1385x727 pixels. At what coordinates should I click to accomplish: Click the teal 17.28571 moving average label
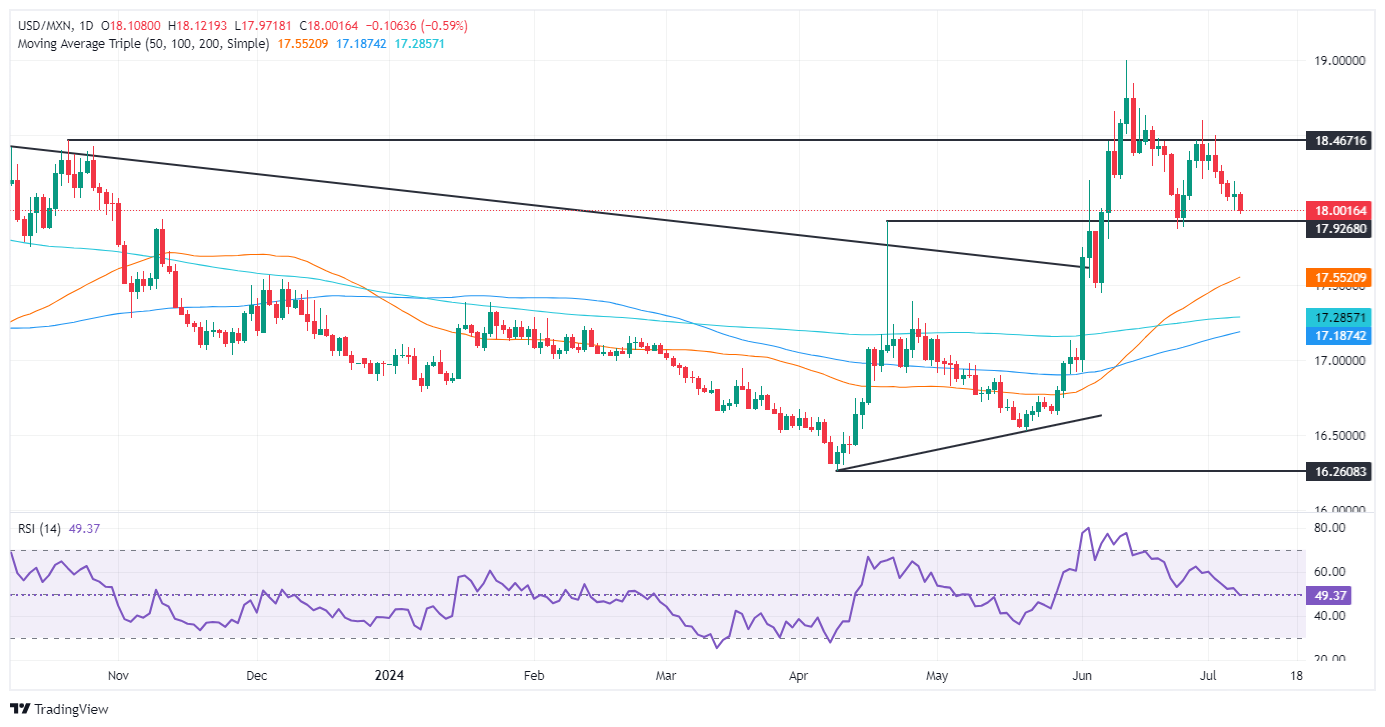[1342, 317]
